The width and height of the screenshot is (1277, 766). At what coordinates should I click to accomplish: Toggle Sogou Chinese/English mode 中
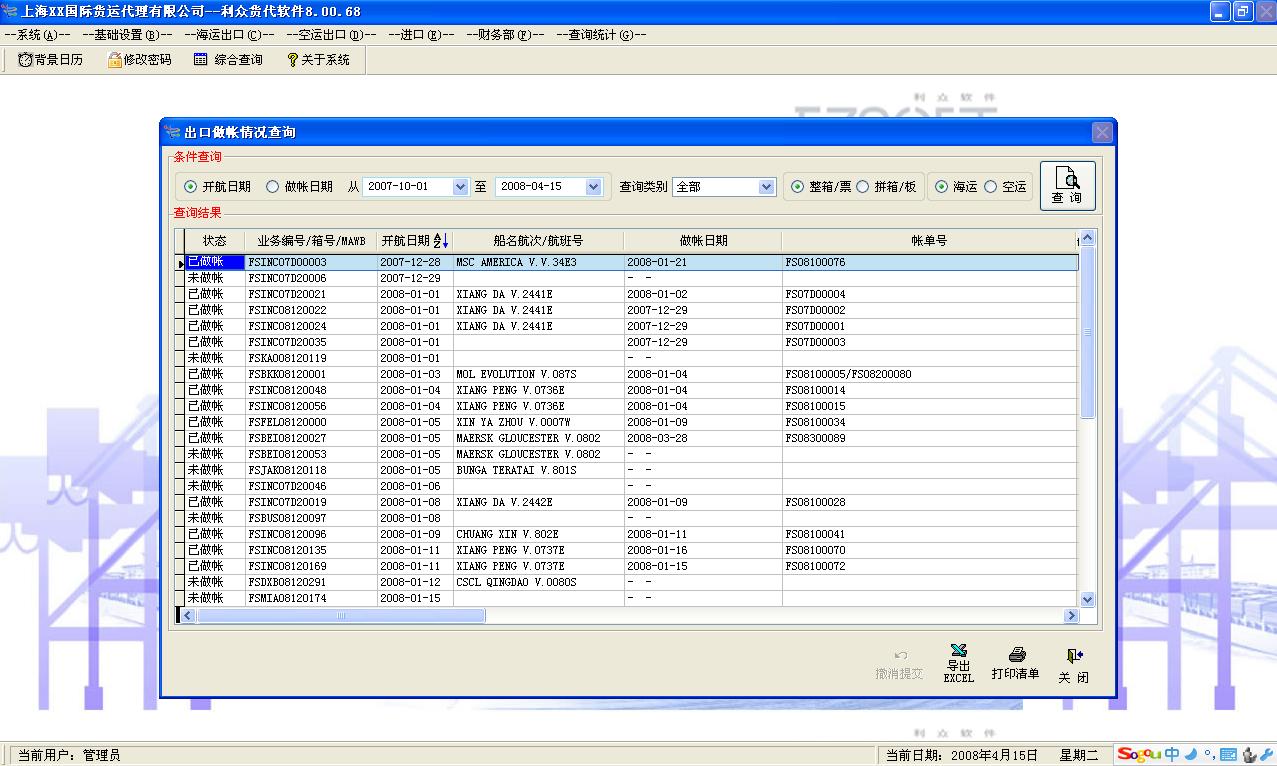tap(1172, 754)
